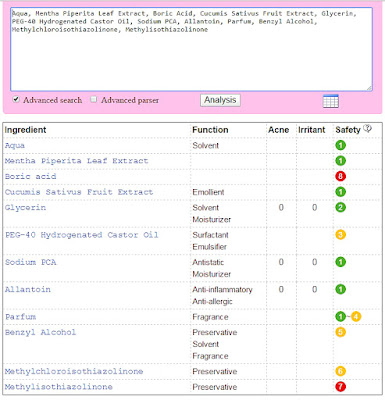This screenshot has width=385, height=400.
Task: Click 'Emulsifier' function text
Action: (209, 247)
